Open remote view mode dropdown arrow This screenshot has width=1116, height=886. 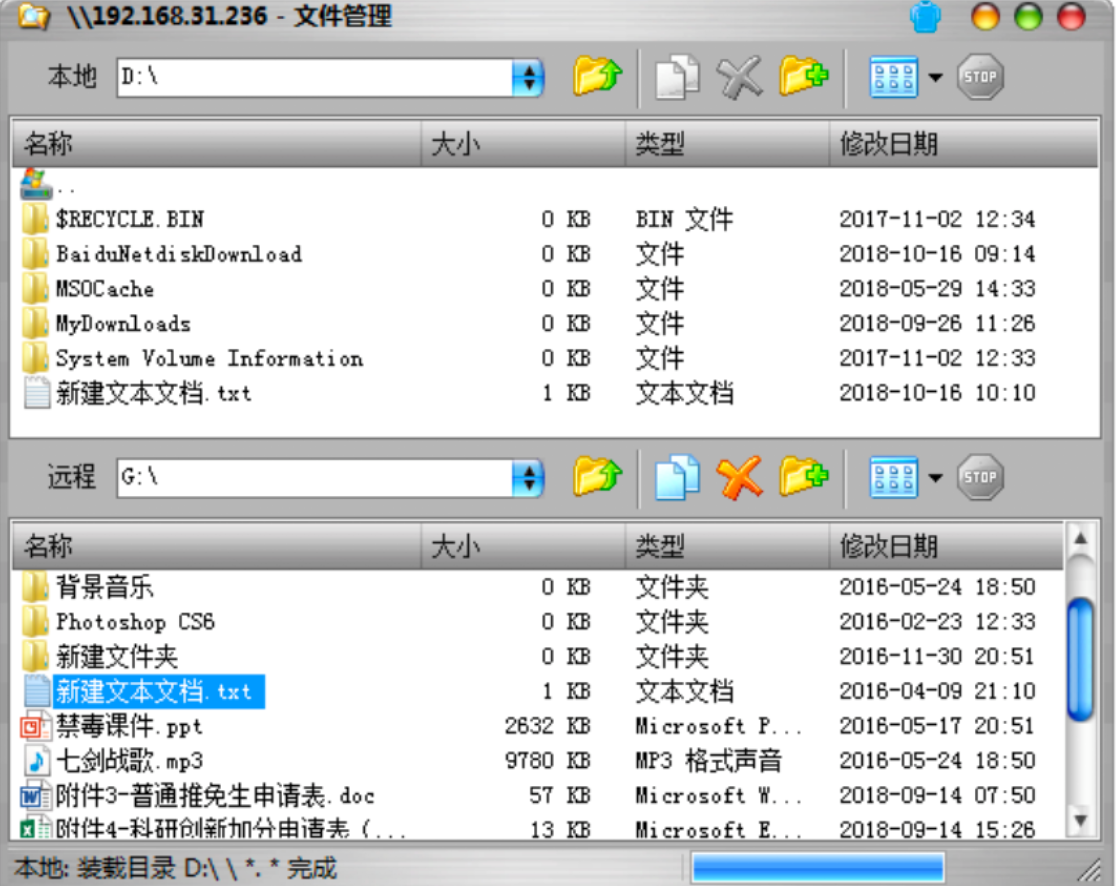point(936,478)
